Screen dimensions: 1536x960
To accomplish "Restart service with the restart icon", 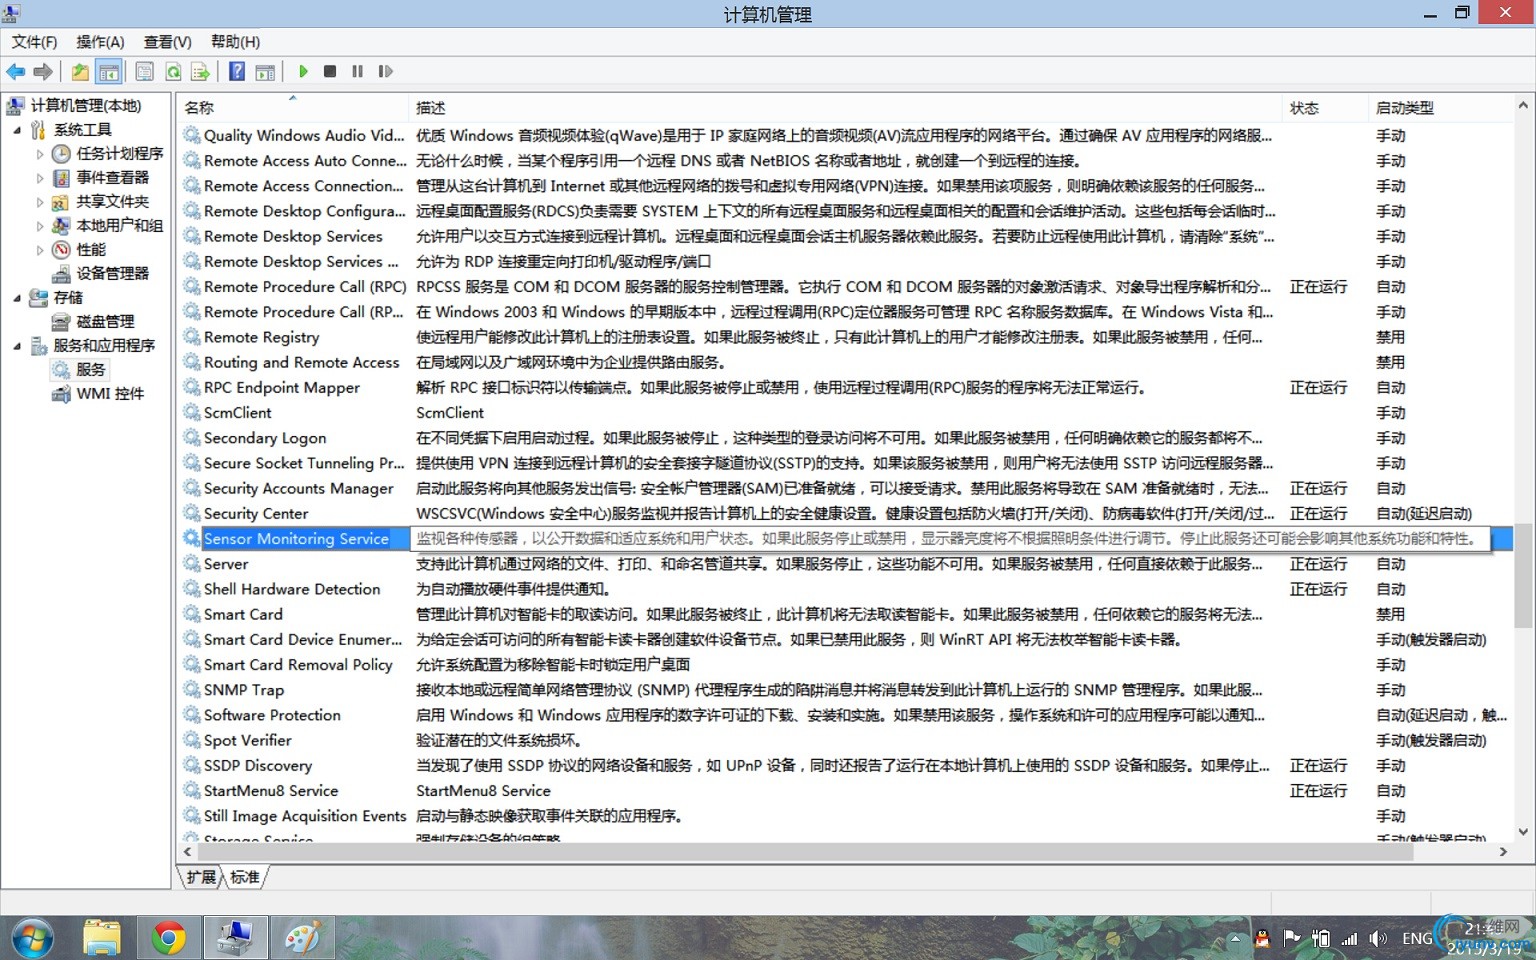I will point(385,72).
